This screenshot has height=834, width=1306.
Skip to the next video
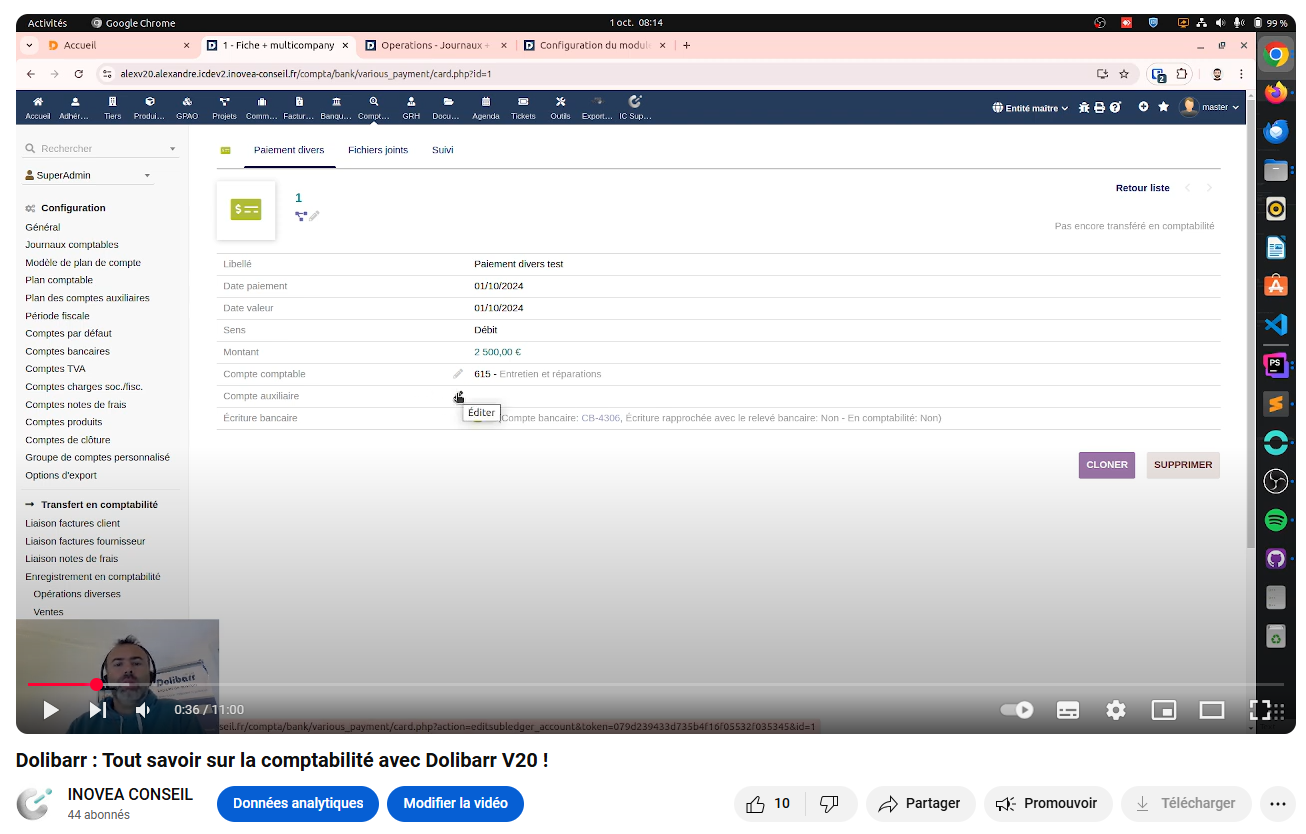98,710
